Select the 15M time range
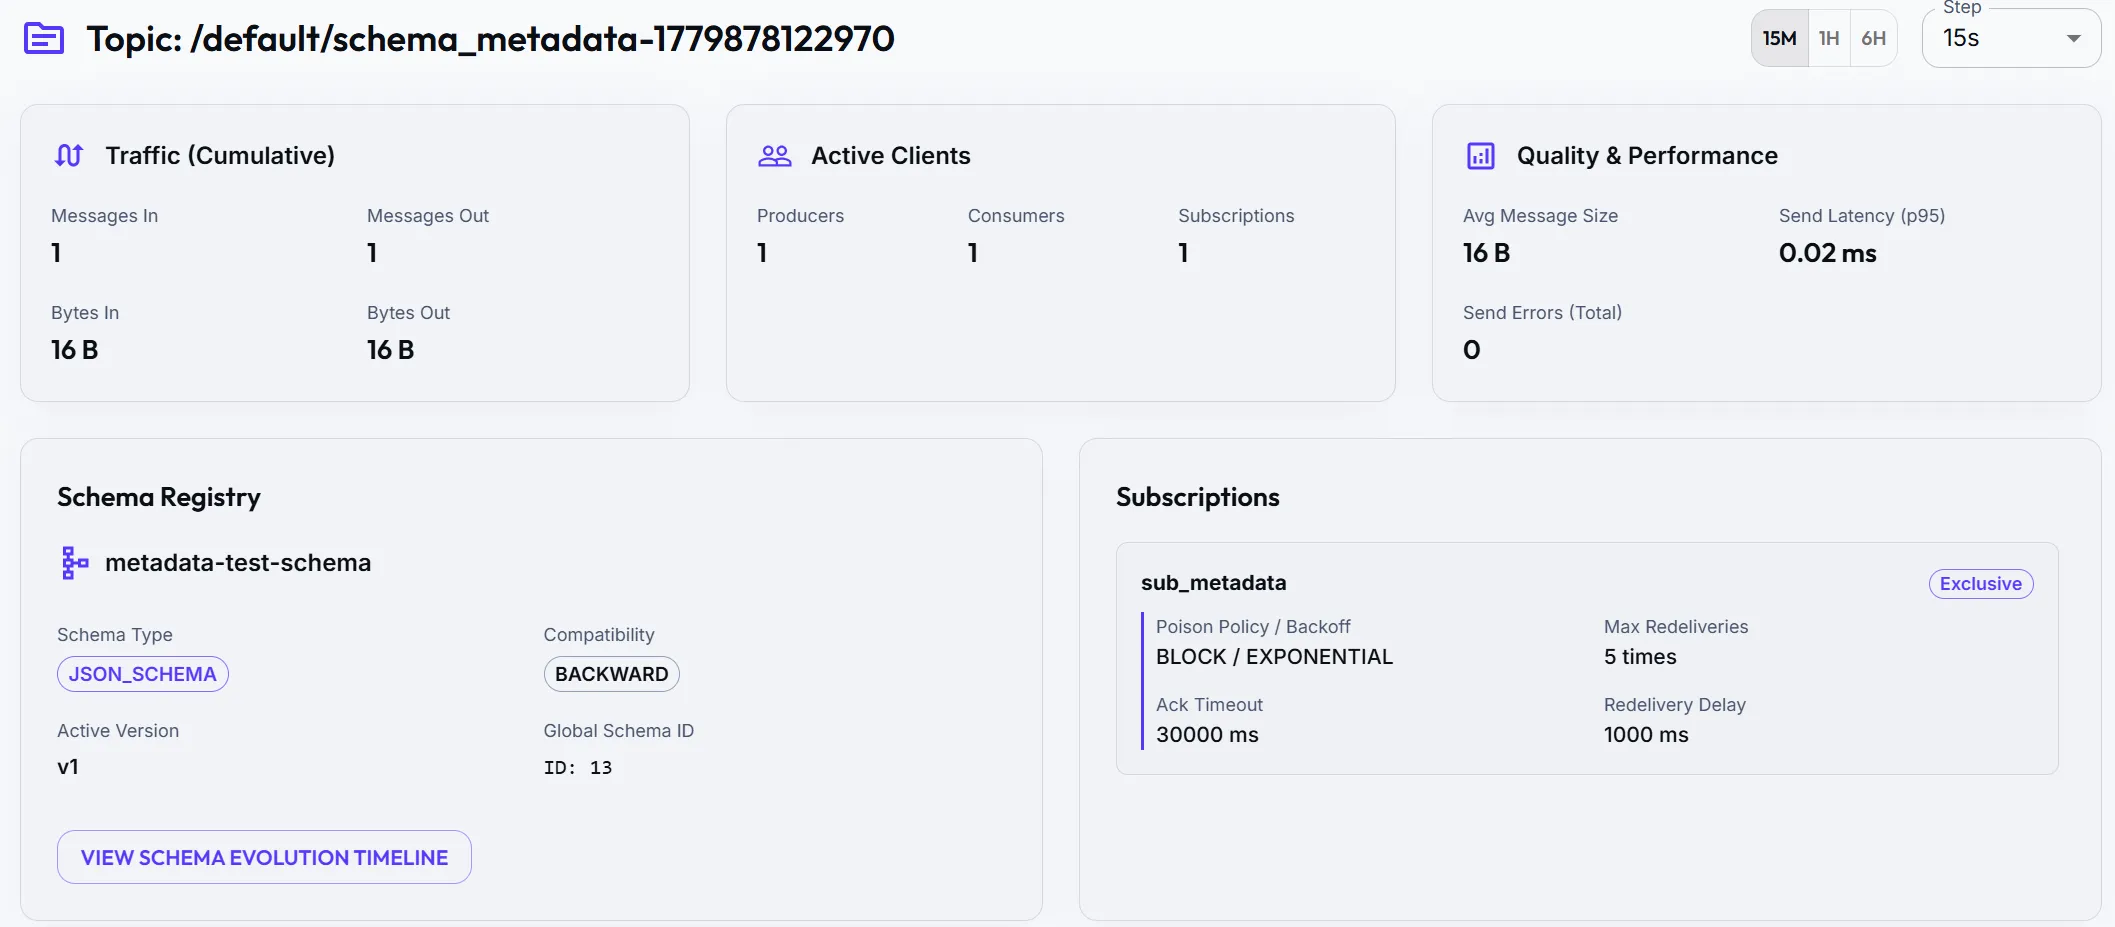The height and width of the screenshot is (927, 2115). tap(1780, 38)
